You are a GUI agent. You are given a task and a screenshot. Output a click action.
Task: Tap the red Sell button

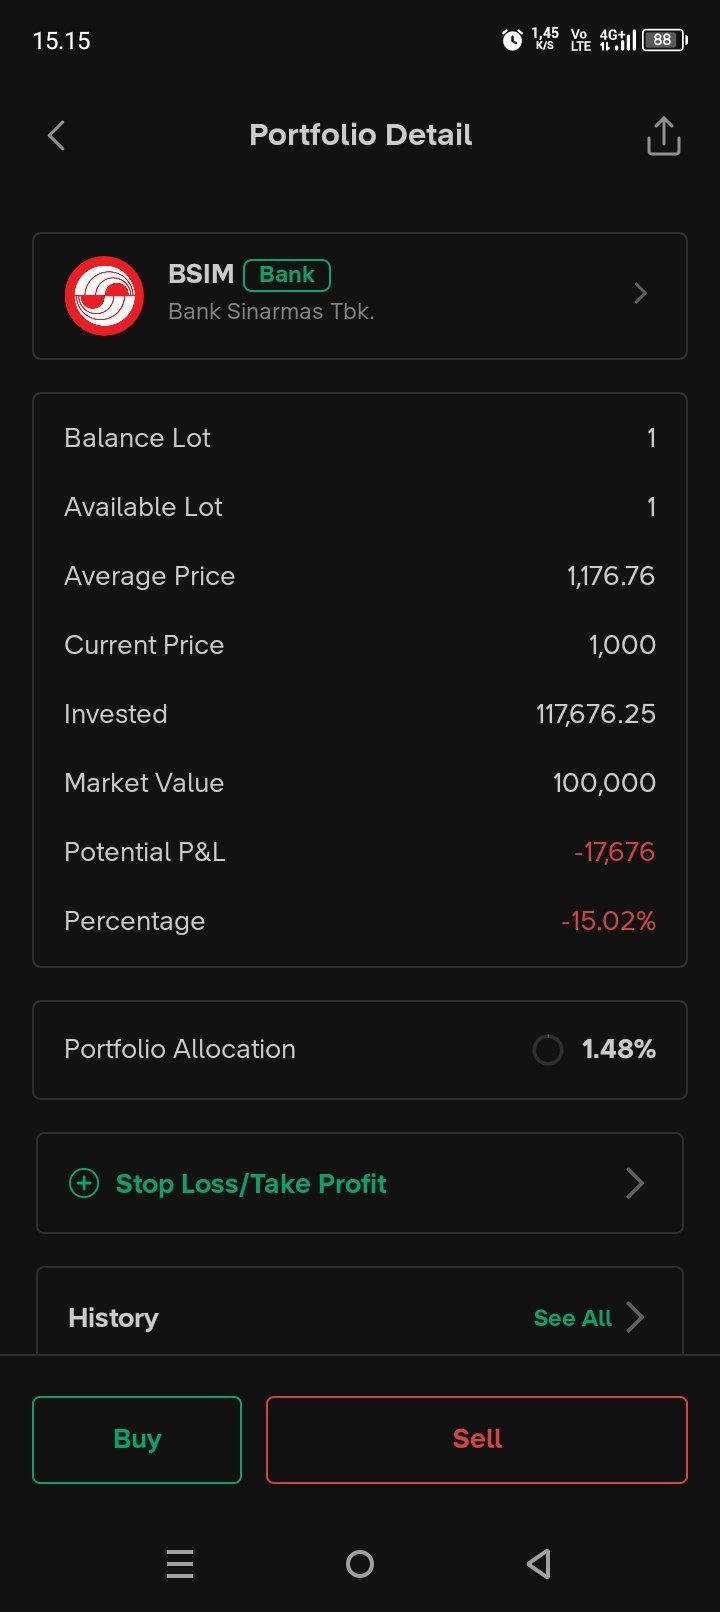click(477, 1439)
